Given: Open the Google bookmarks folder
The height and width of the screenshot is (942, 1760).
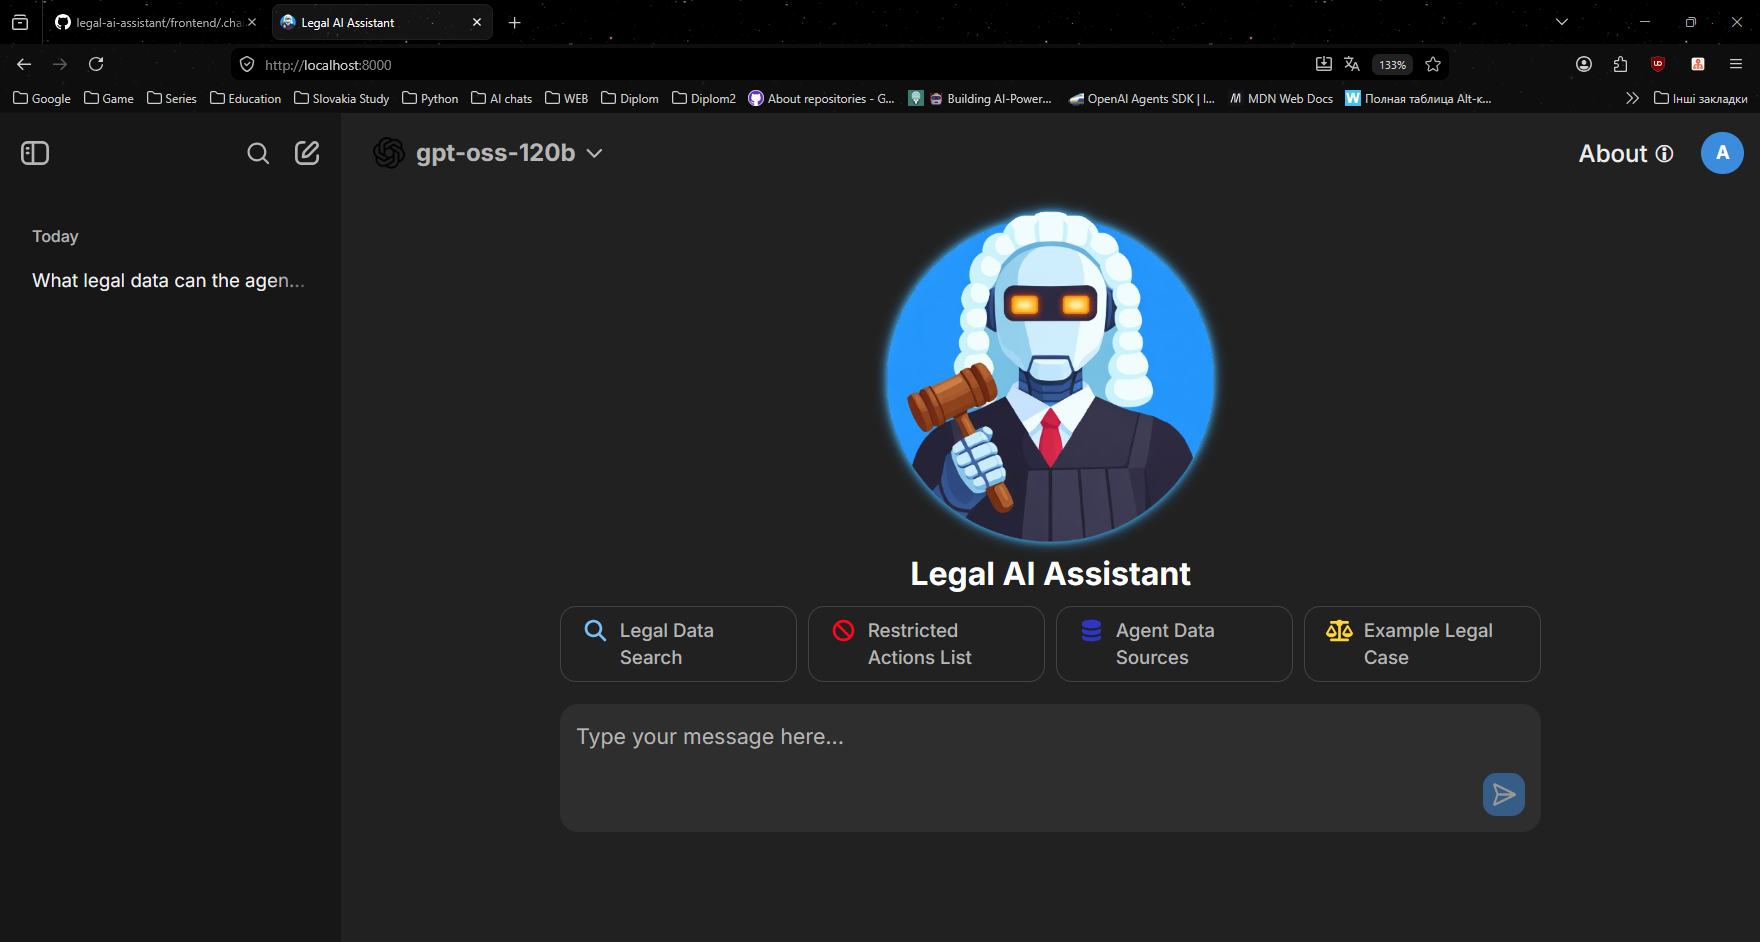Looking at the screenshot, I should 42,98.
